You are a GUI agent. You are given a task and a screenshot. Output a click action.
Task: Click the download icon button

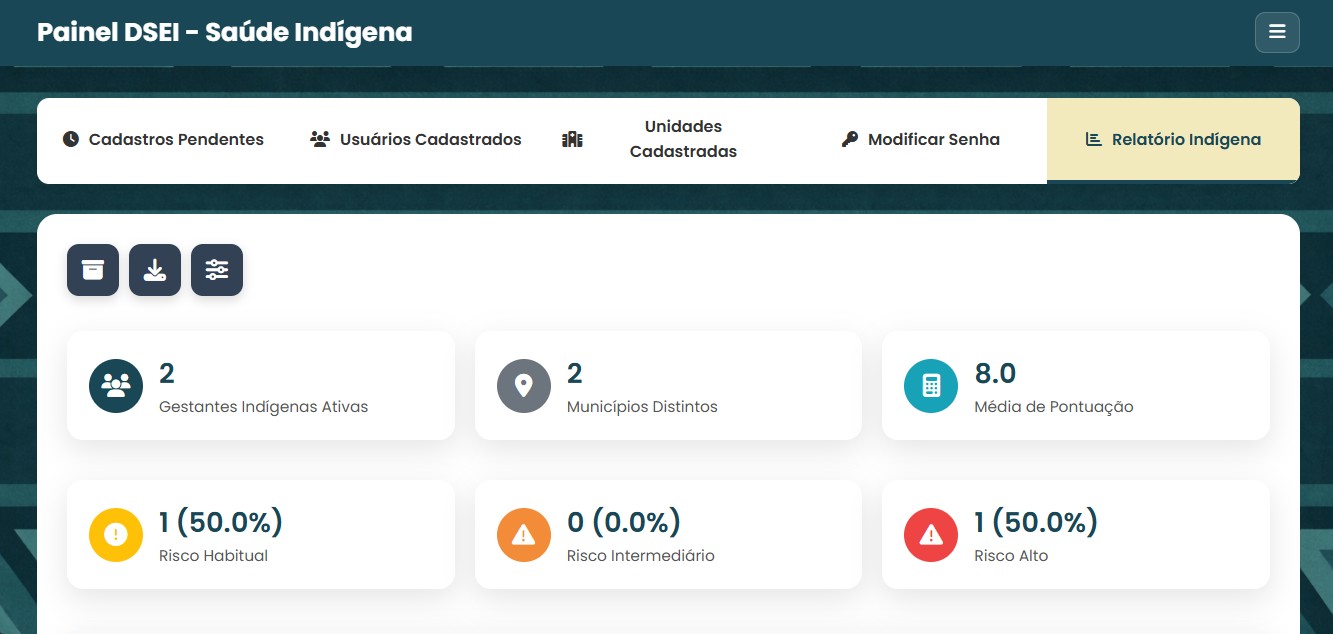click(155, 270)
